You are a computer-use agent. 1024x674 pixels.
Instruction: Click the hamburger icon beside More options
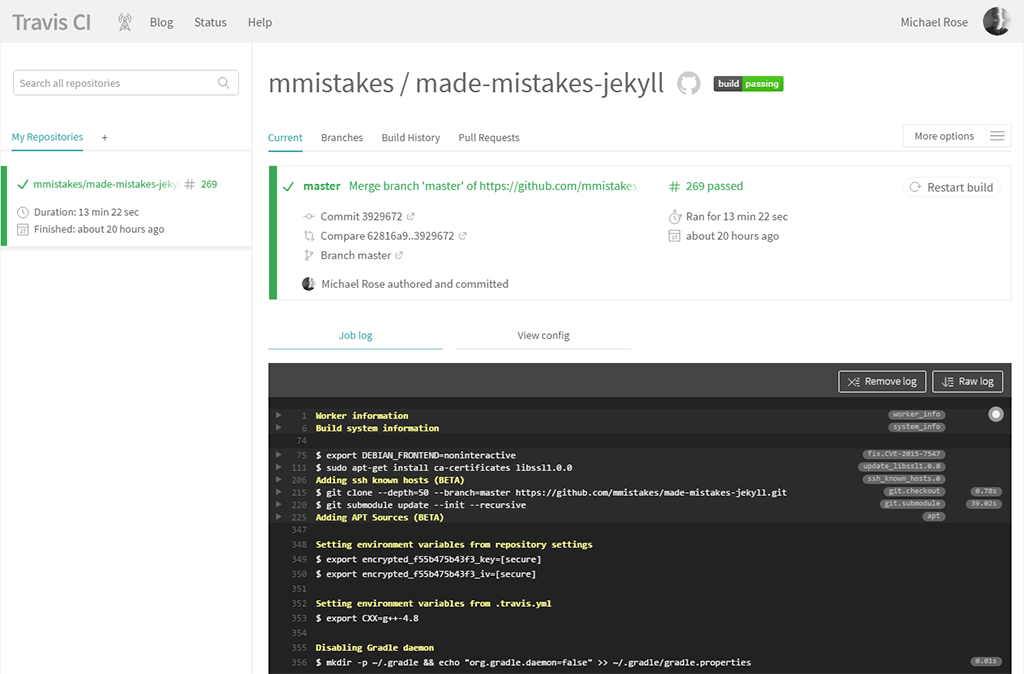tap(998, 136)
